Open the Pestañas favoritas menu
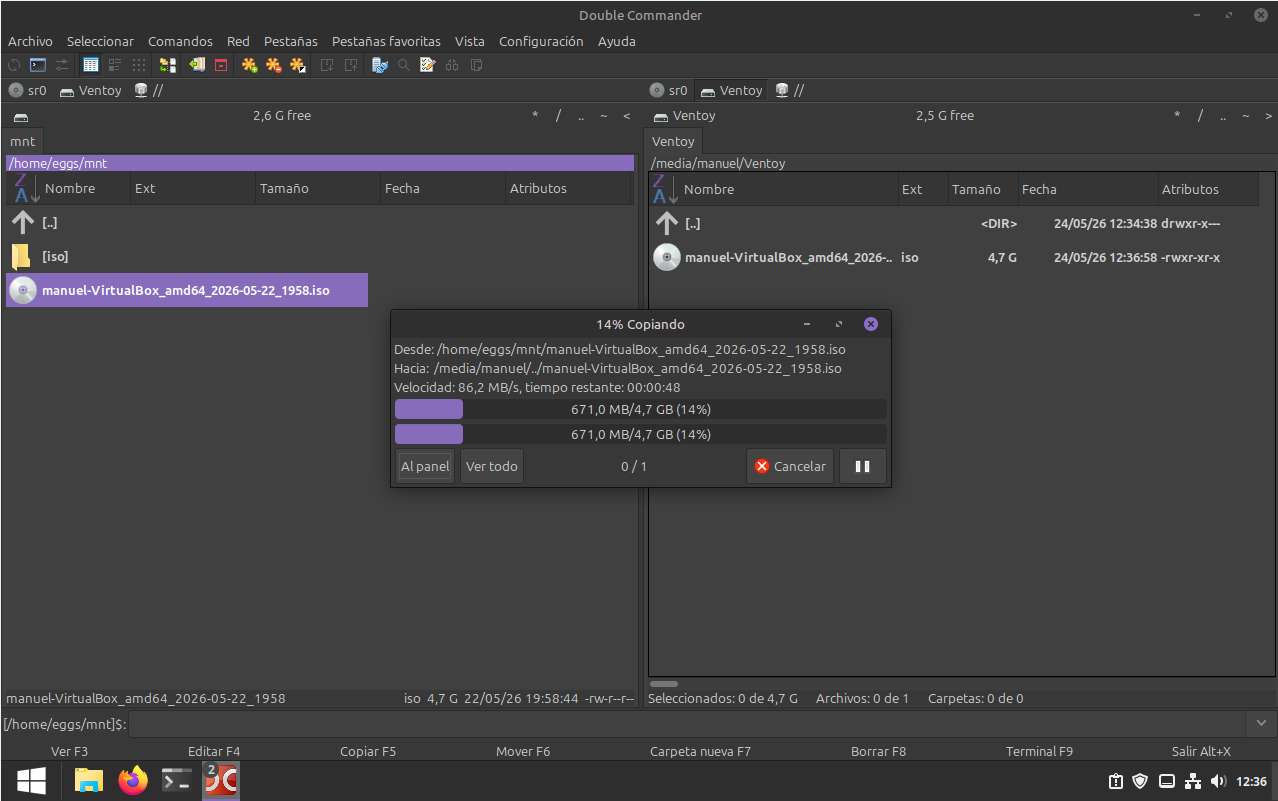 386,41
